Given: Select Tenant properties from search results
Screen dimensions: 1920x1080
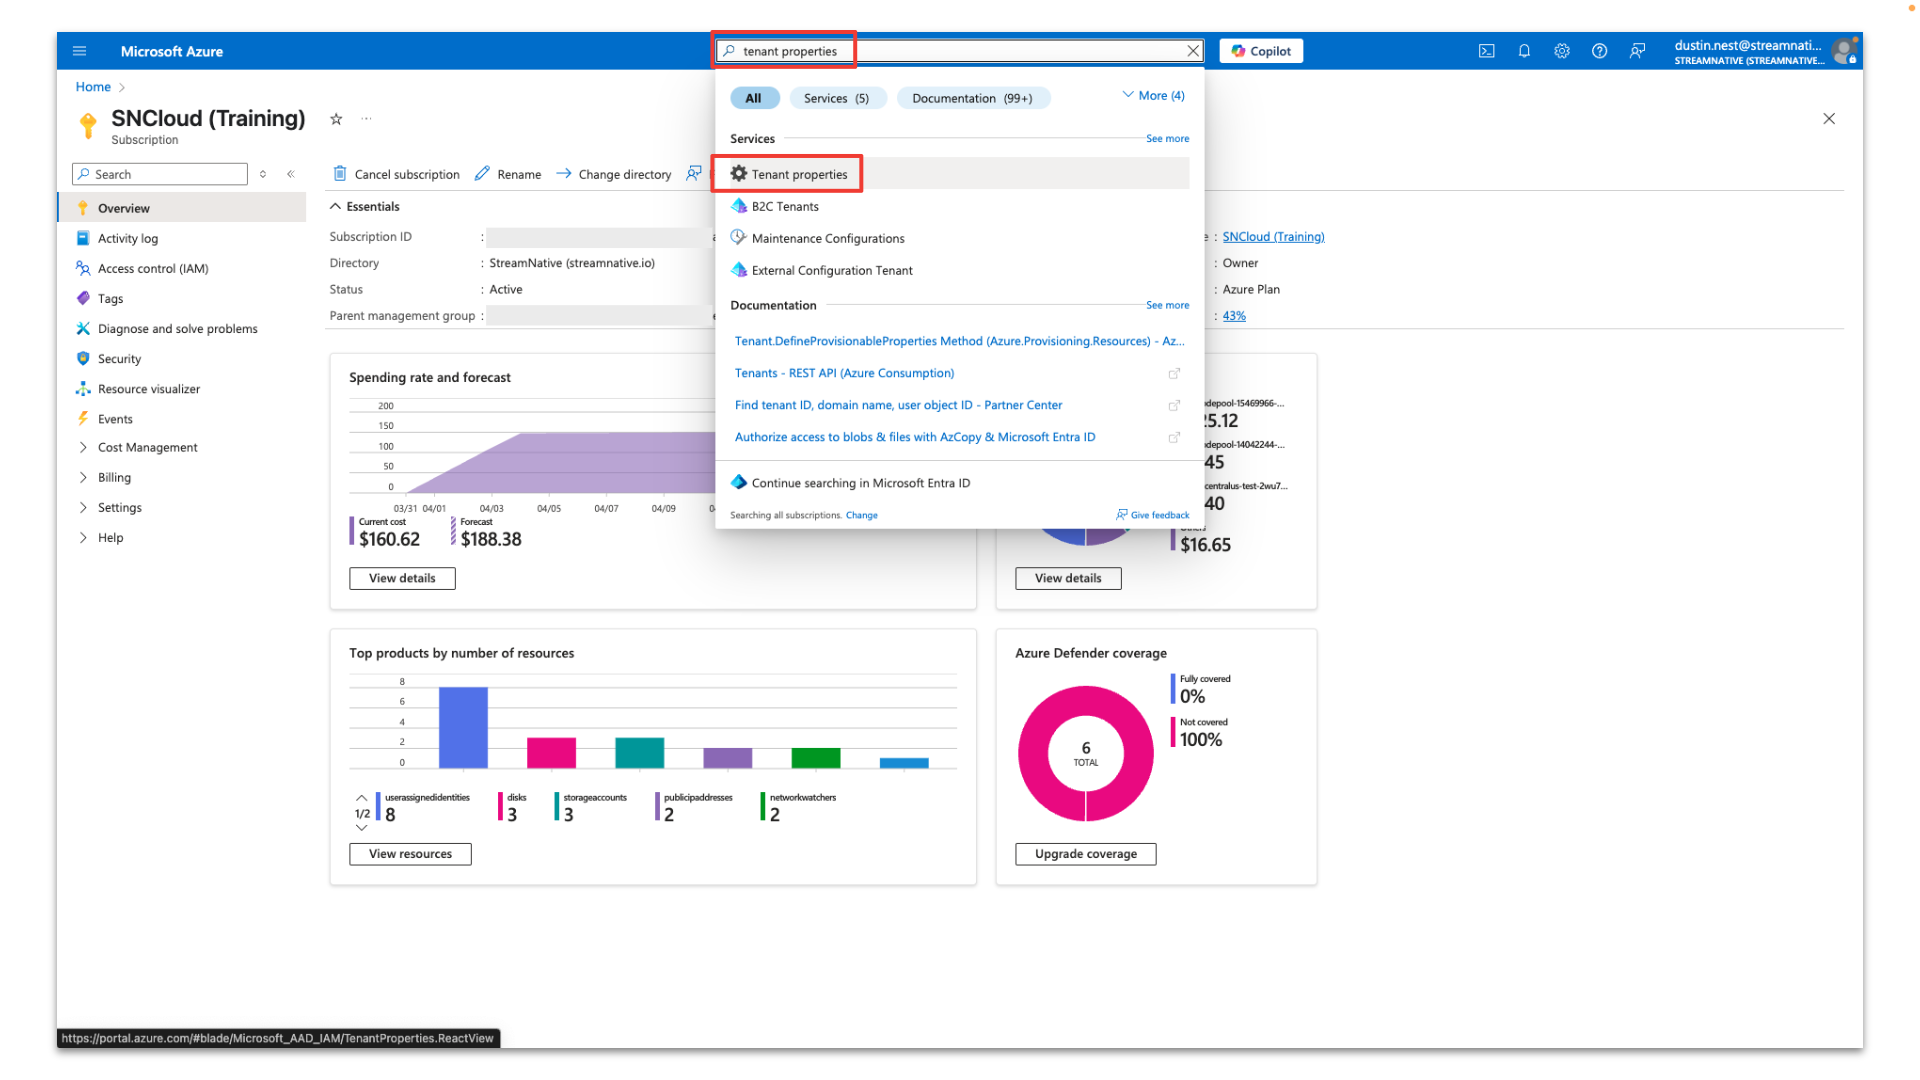Looking at the screenshot, I should [797, 173].
